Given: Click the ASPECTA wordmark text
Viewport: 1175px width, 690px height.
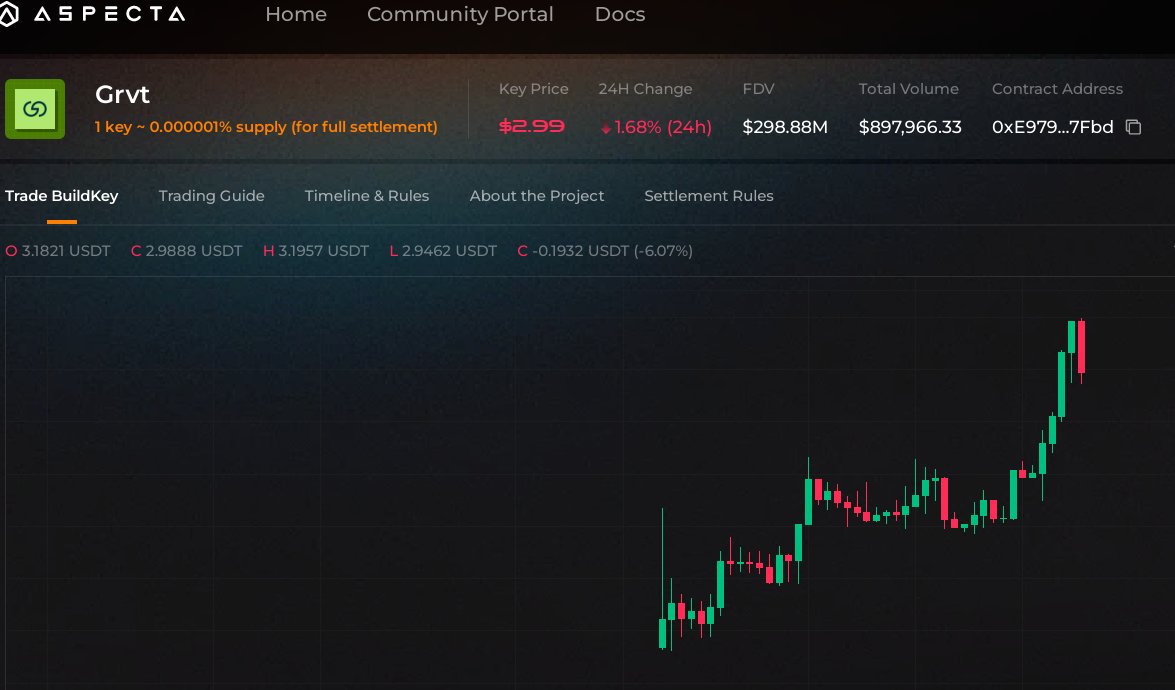Looking at the screenshot, I should coord(110,14).
